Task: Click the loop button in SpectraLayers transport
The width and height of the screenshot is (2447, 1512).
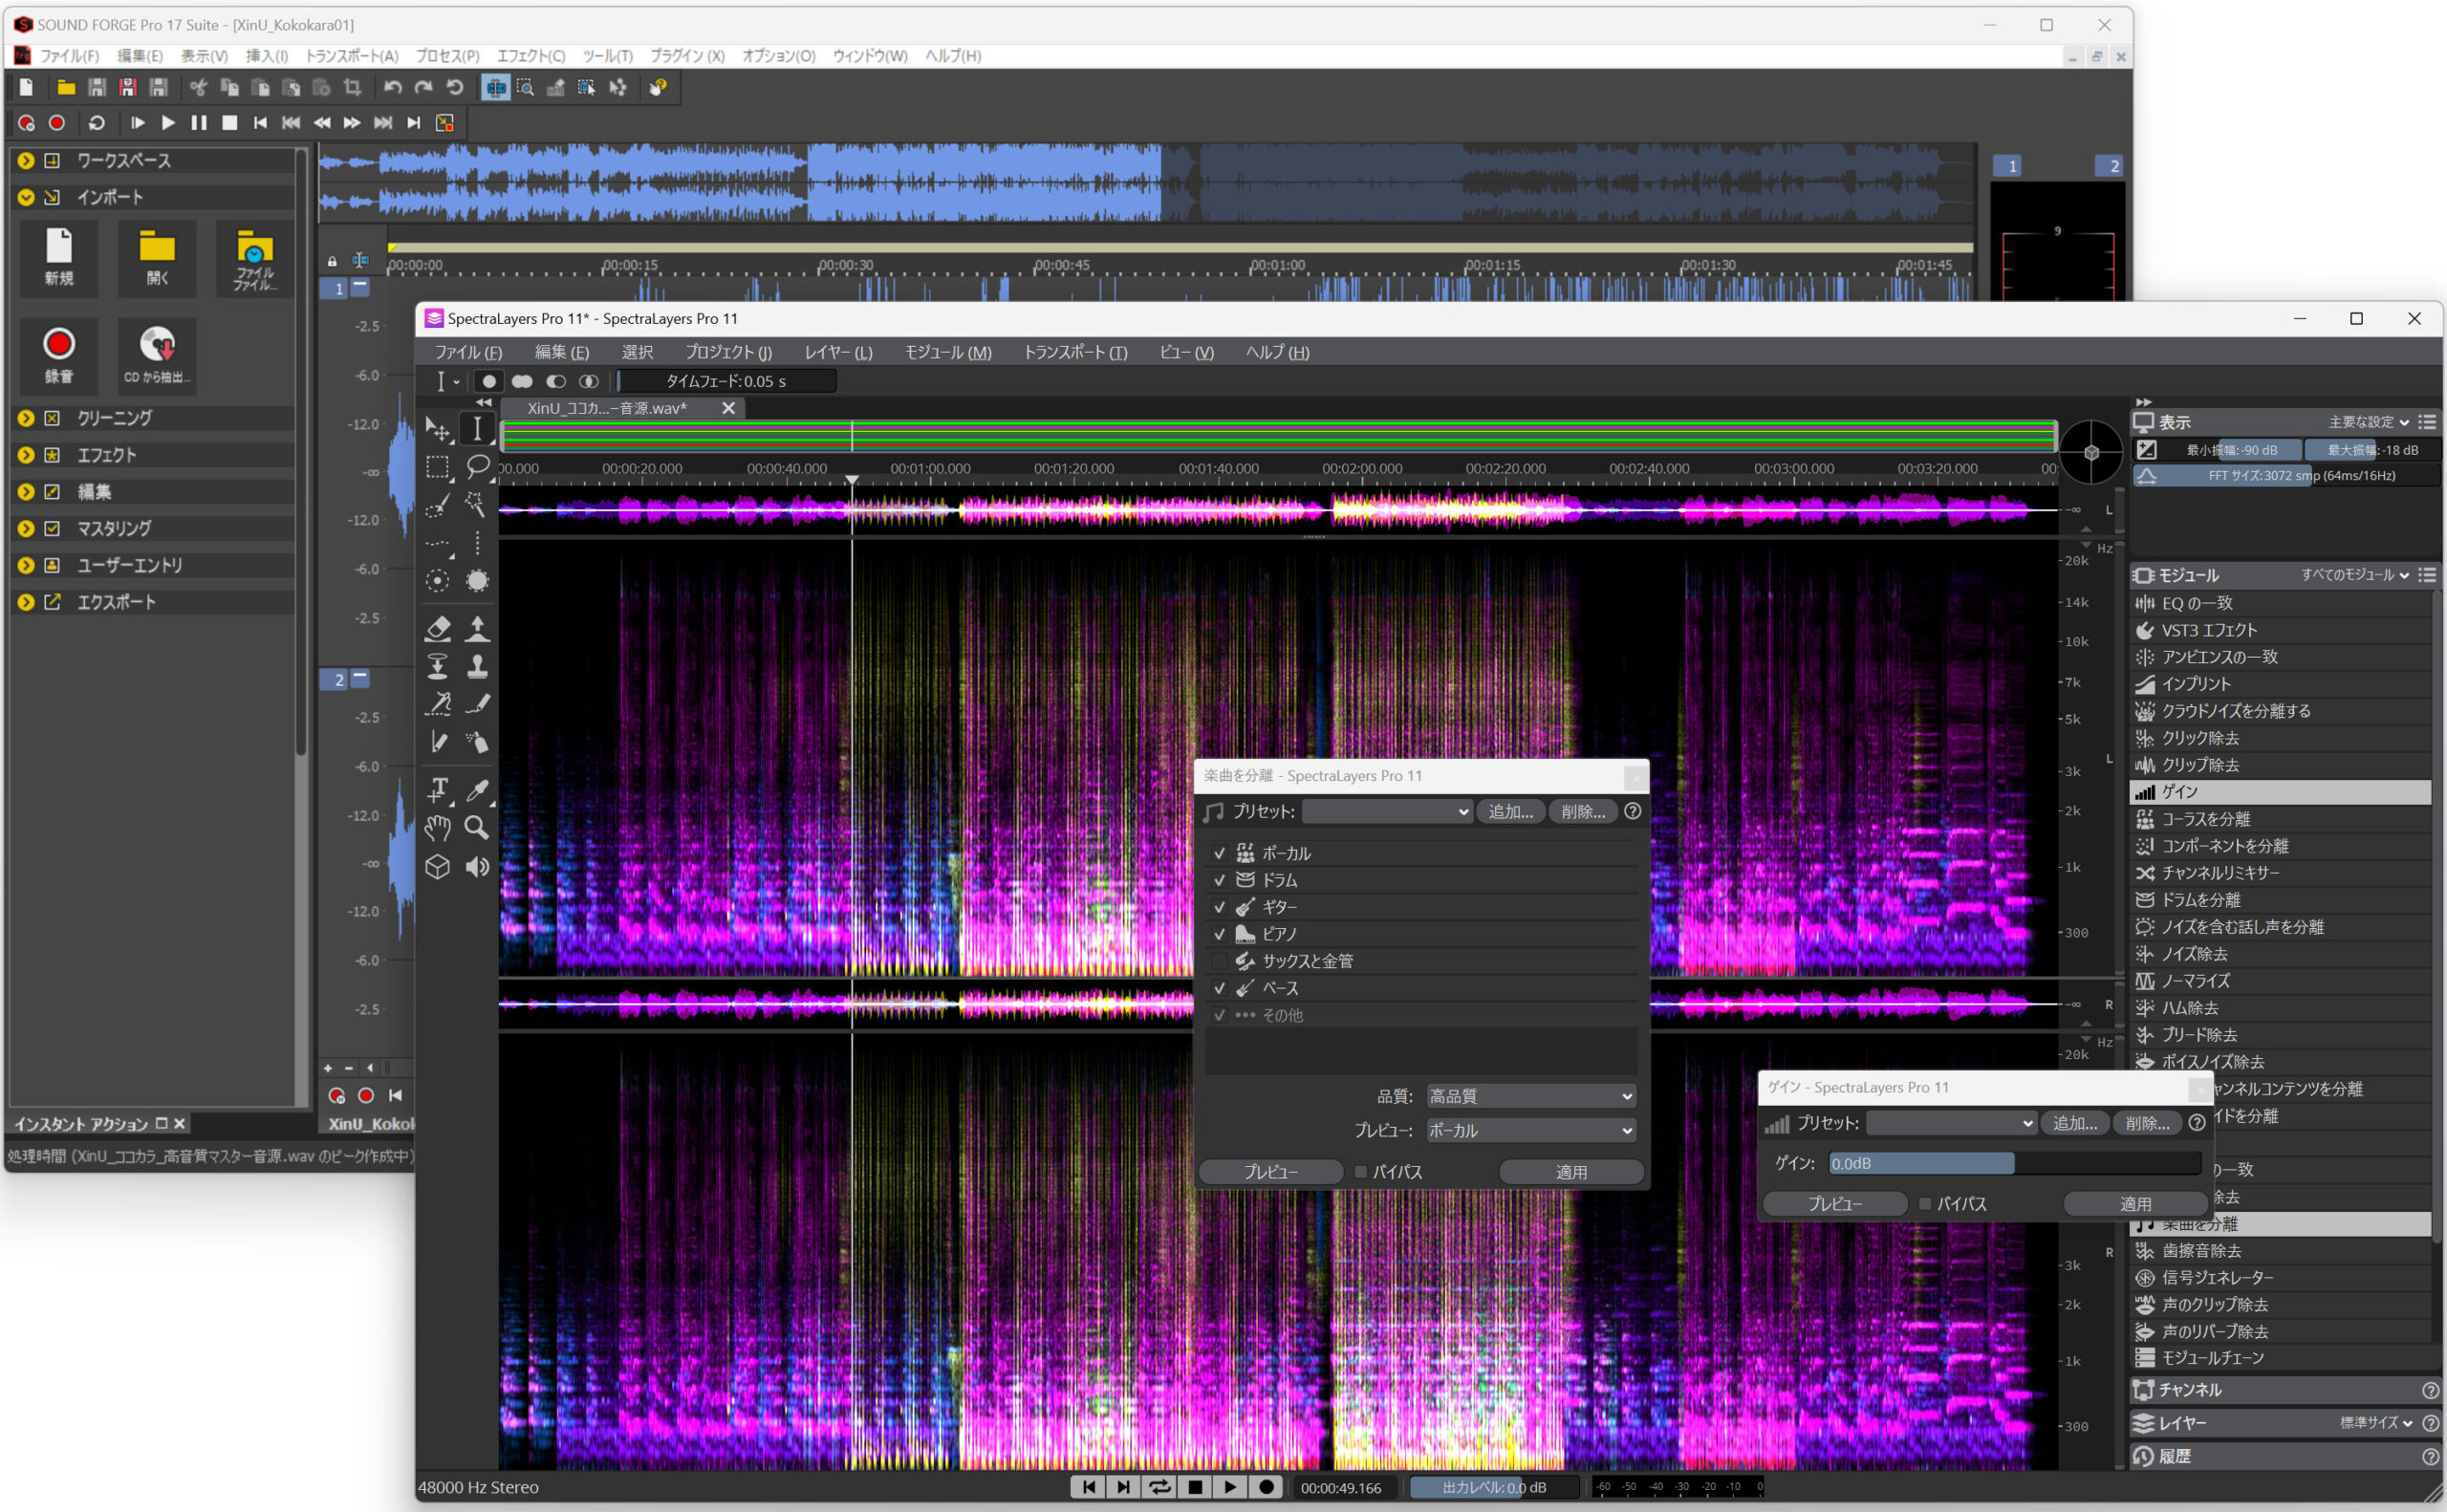Action: click(x=1159, y=1487)
